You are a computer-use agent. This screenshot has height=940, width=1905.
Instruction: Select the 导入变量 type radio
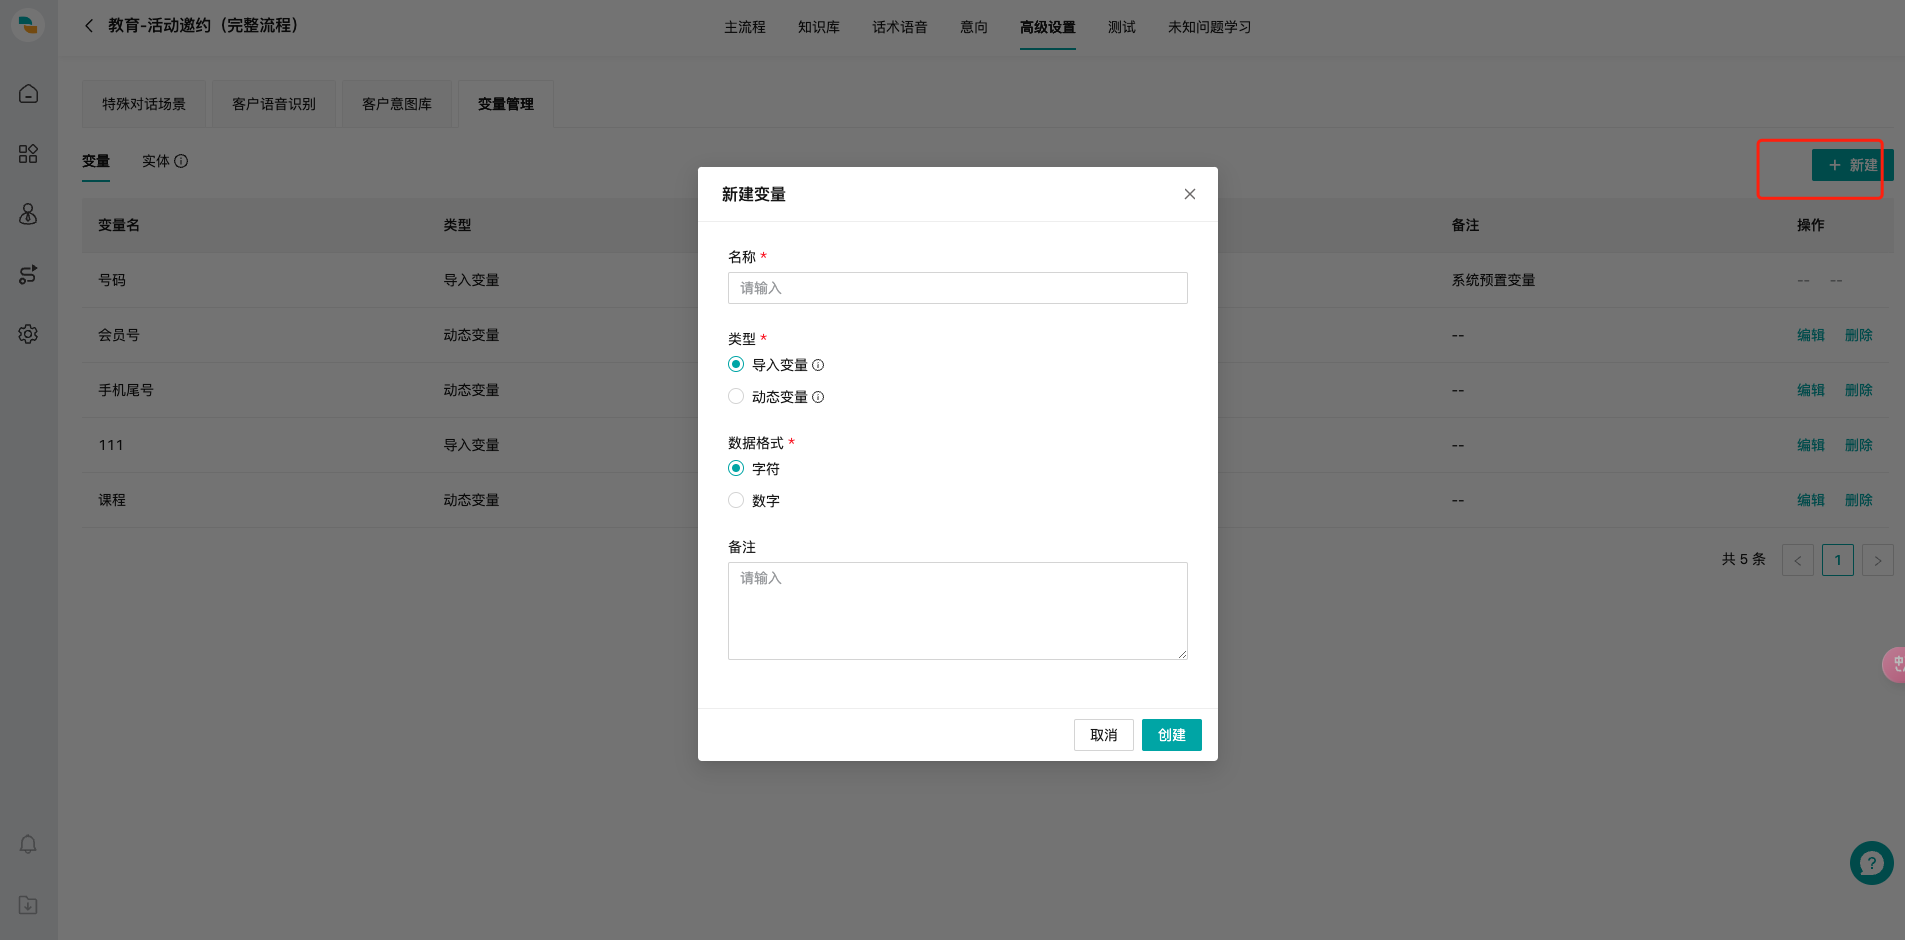point(736,365)
